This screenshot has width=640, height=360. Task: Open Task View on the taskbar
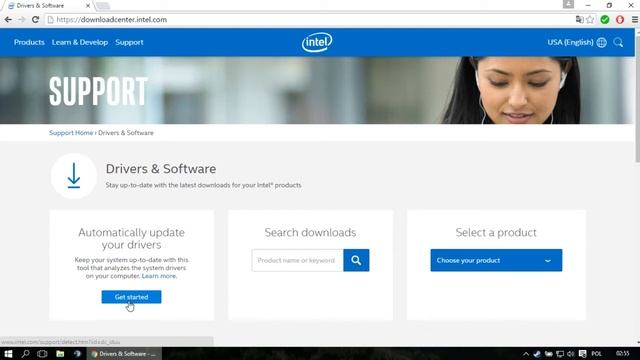[42, 353]
